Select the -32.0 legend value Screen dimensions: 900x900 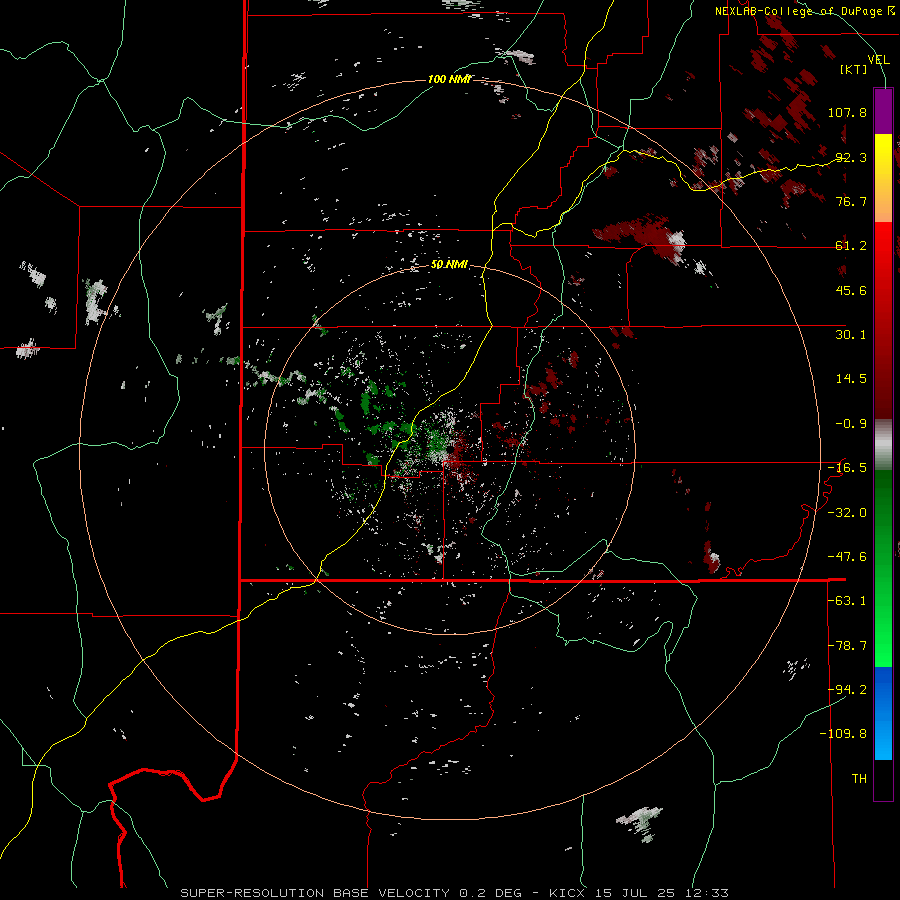point(847,513)
